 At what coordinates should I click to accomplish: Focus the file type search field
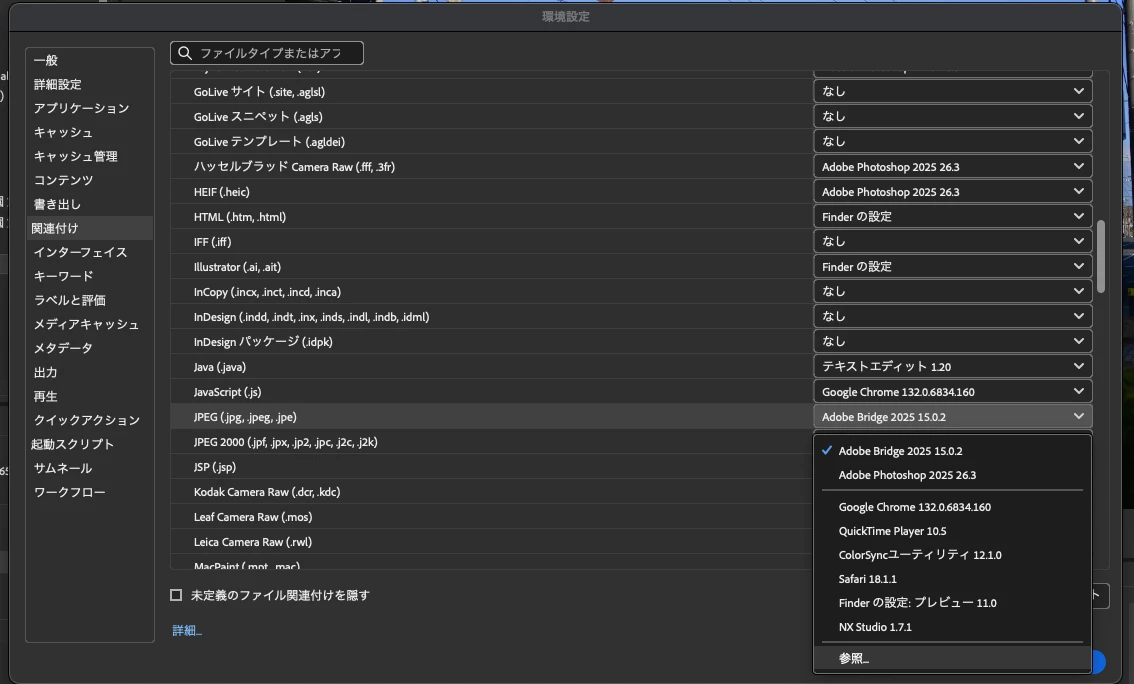[267, 53]
